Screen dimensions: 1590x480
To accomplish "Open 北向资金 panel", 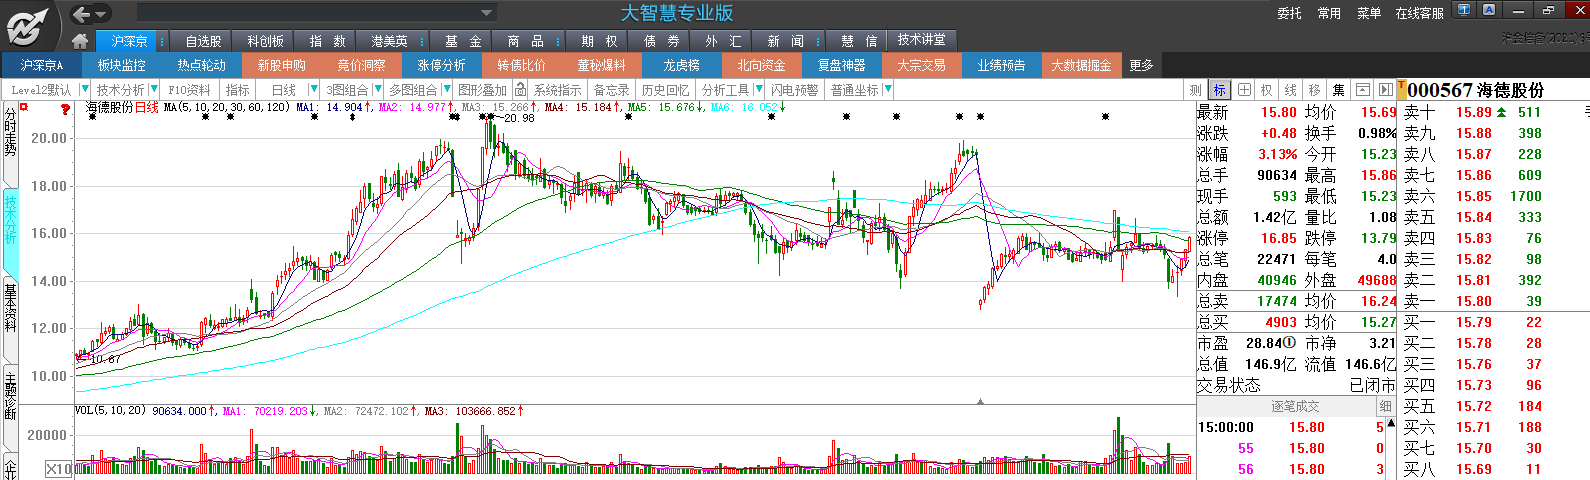I will point(762,65).
